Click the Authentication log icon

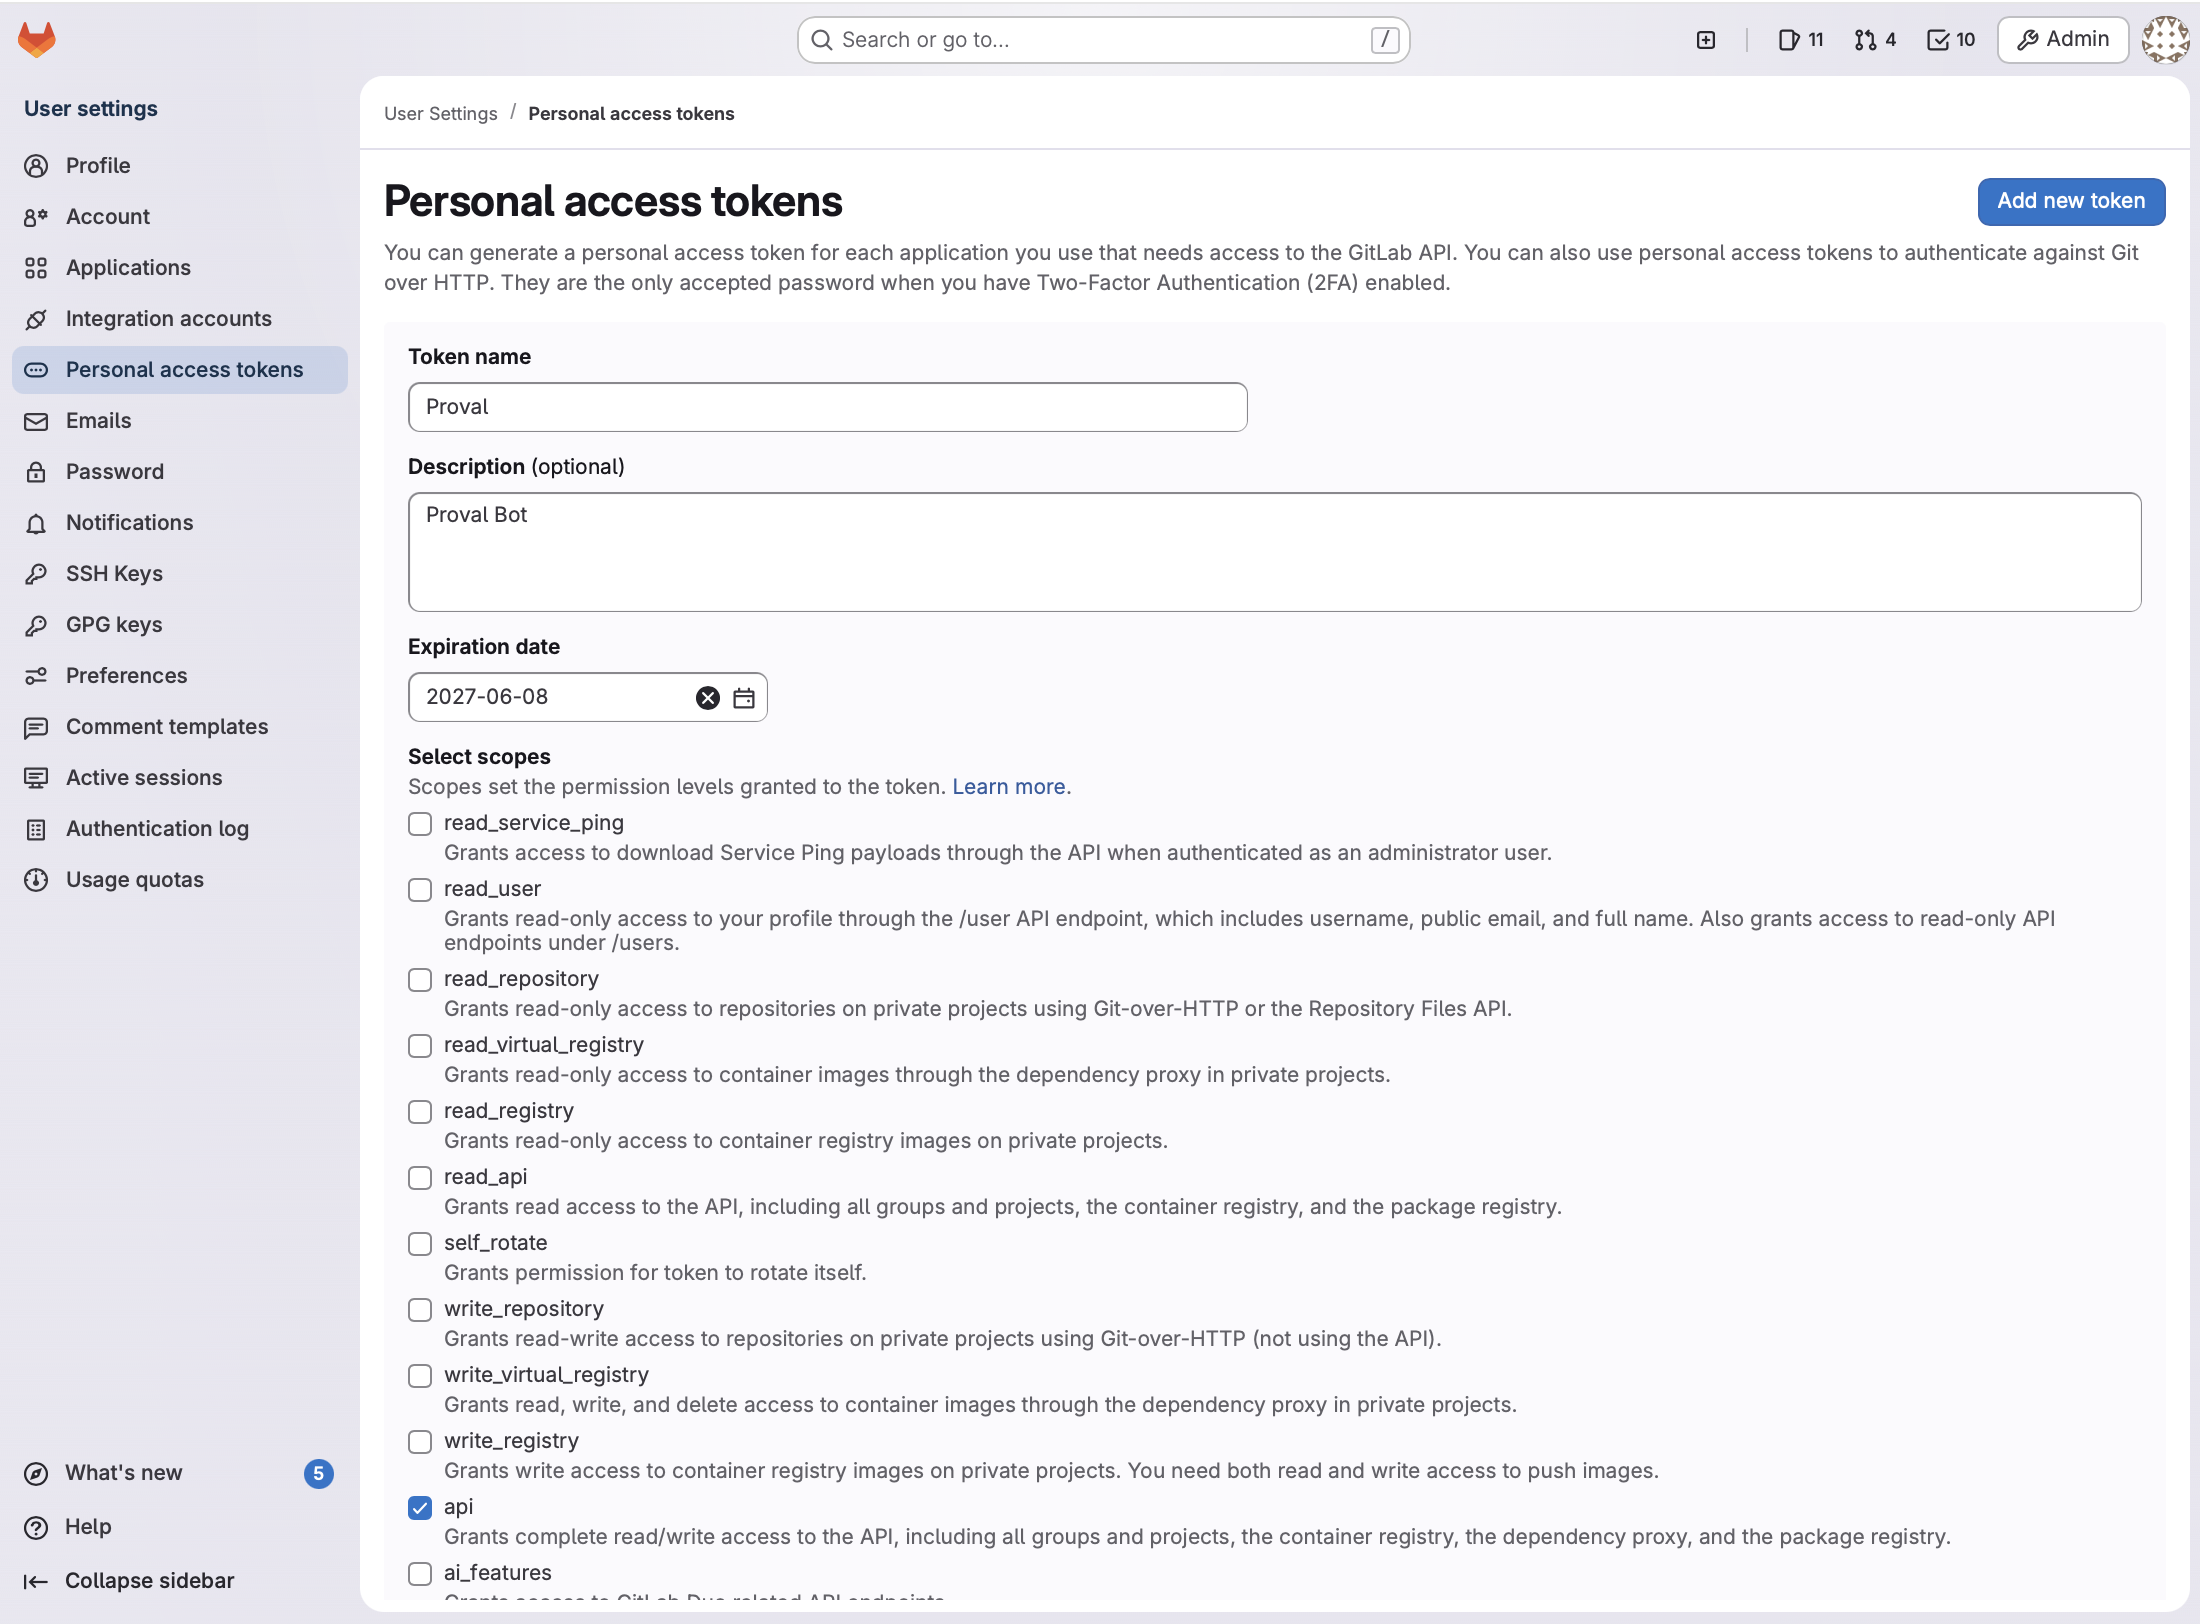coord(36,829)
